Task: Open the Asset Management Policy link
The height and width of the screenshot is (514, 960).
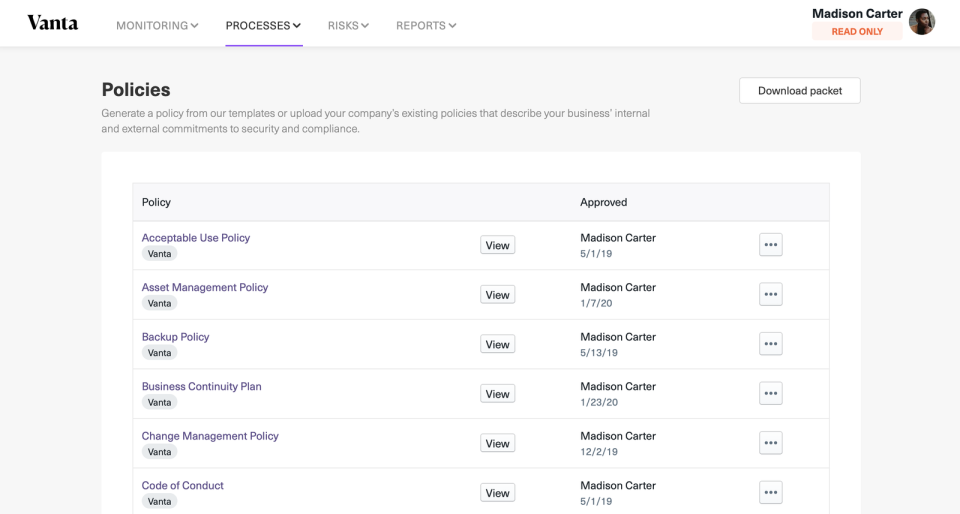Action: tap(204, 288)
